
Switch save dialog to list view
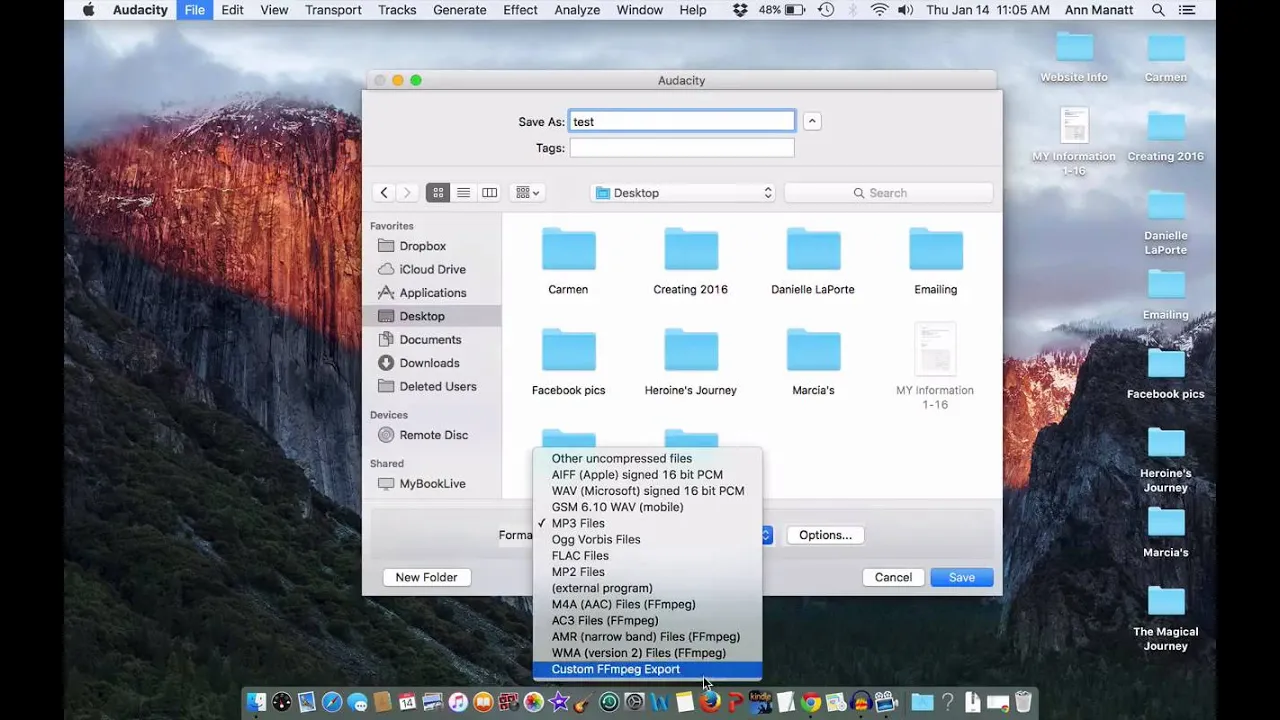[x=463, y=193]
